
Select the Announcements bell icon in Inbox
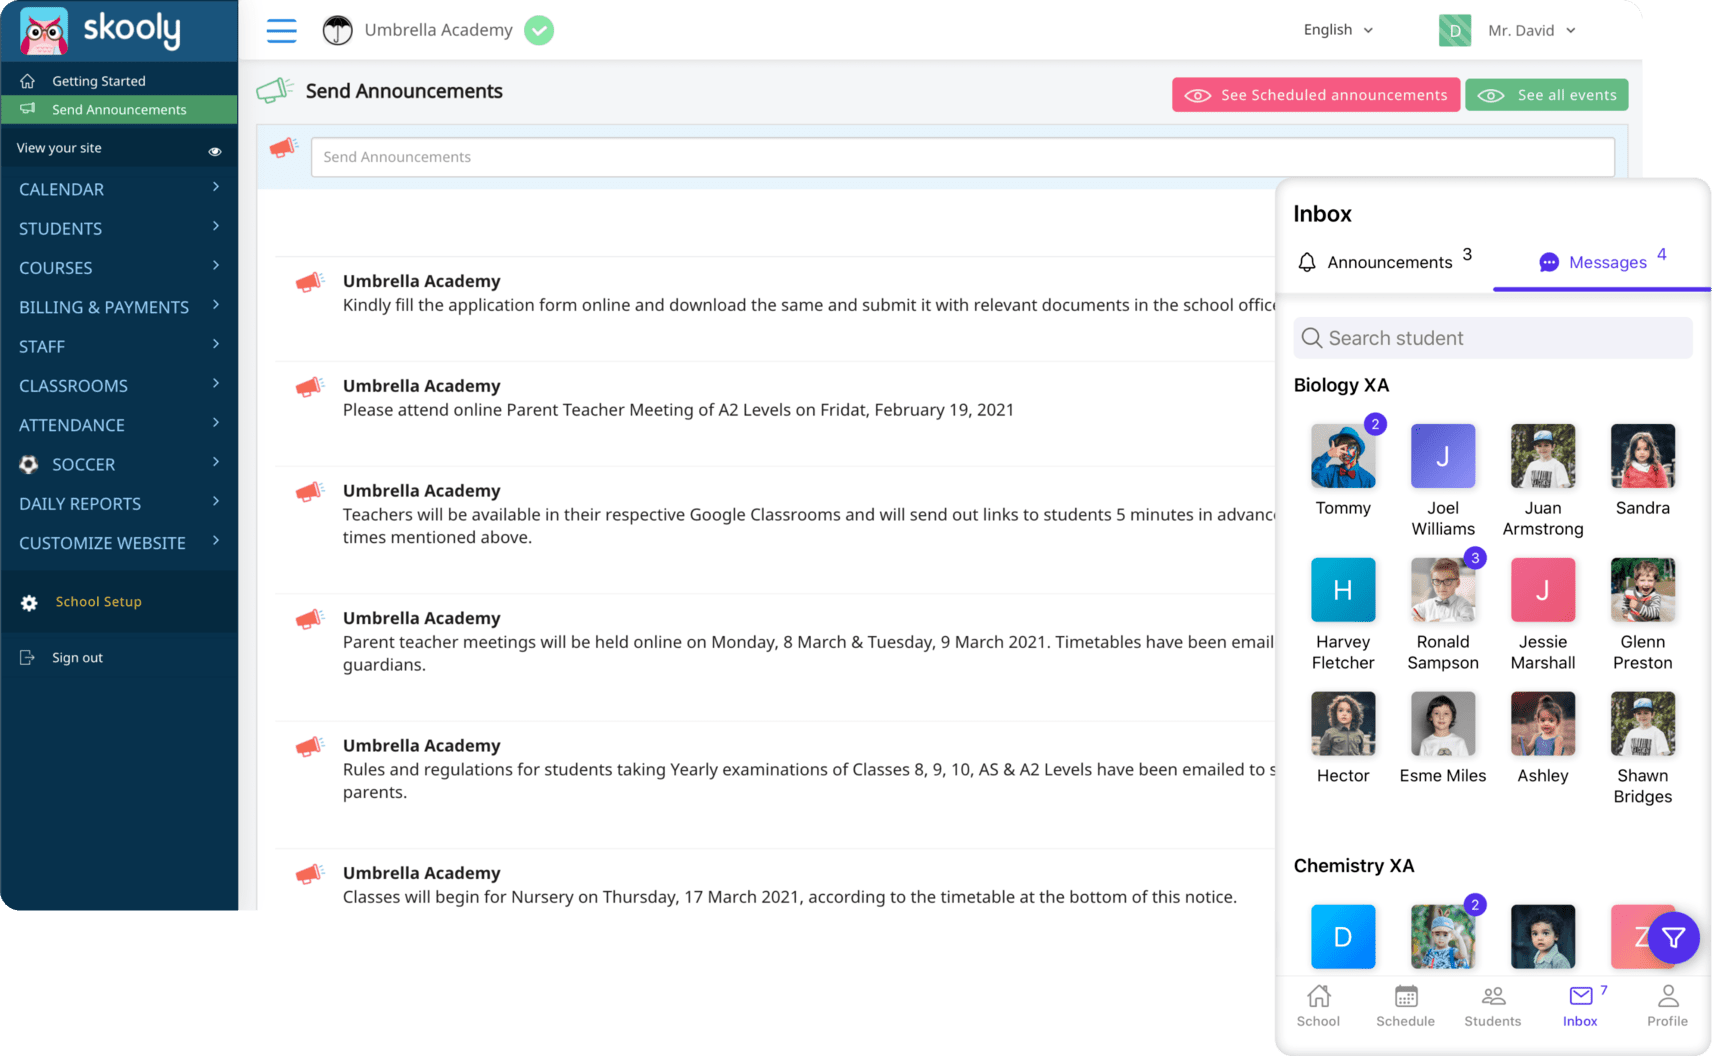[1306, 261]
